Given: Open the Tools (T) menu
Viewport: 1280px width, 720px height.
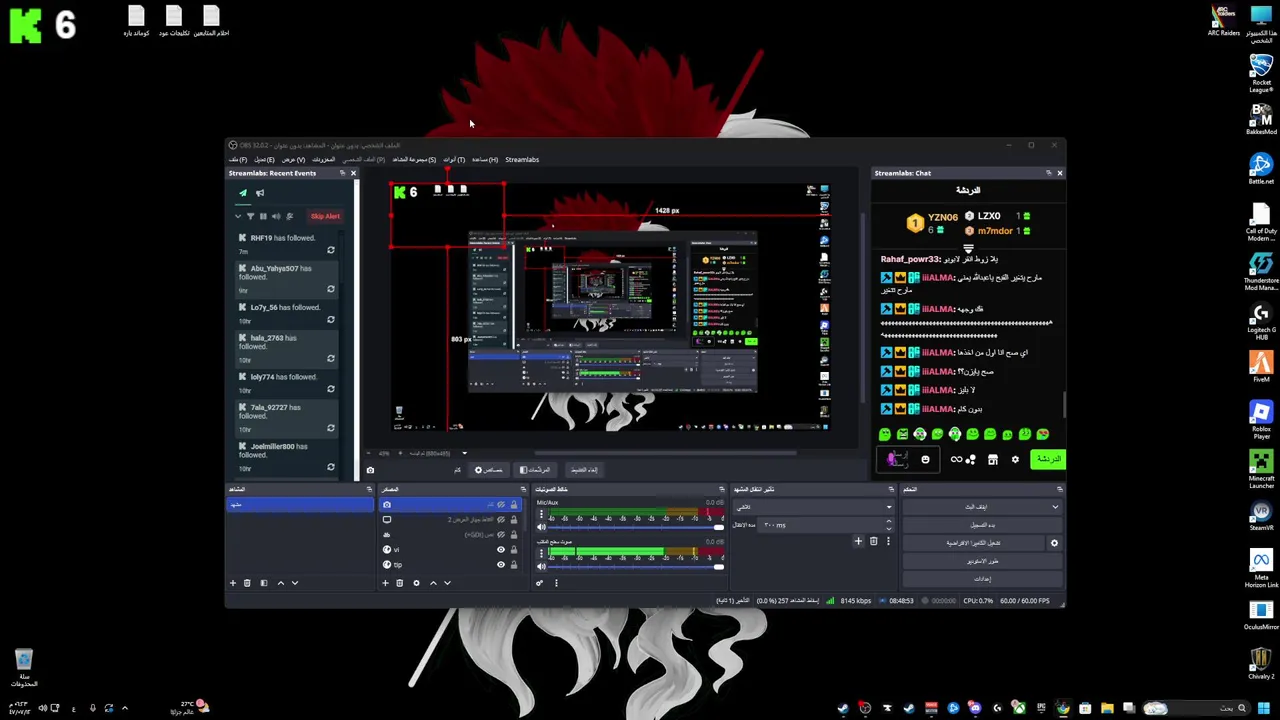Looking at the screenshot, I should click(454, 160).
